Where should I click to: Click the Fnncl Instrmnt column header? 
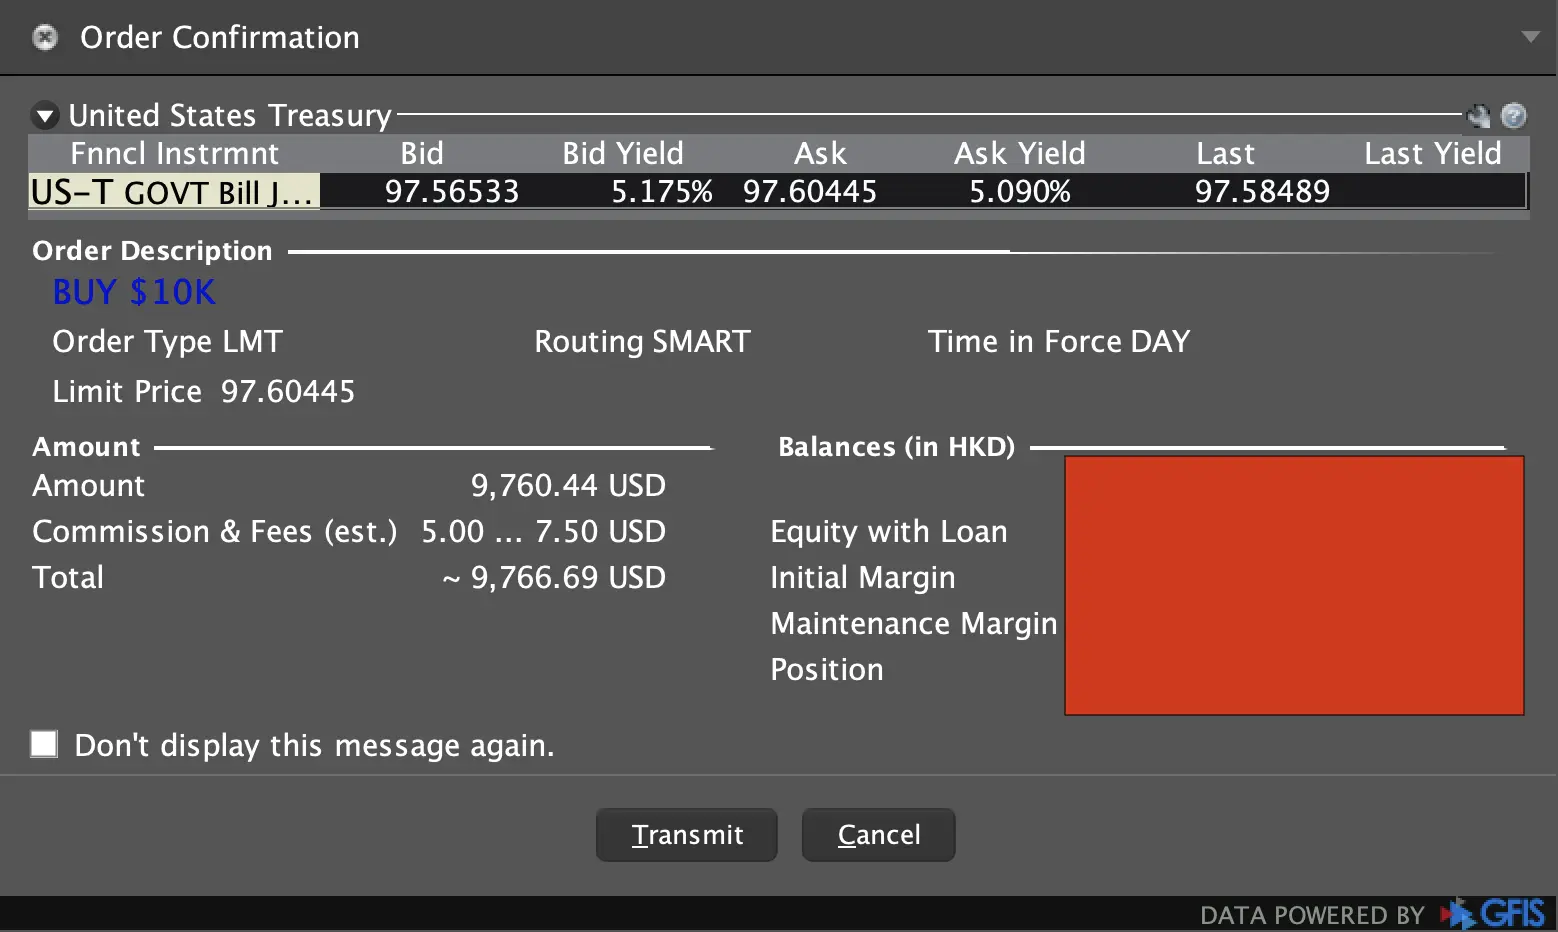pos(174,153)
